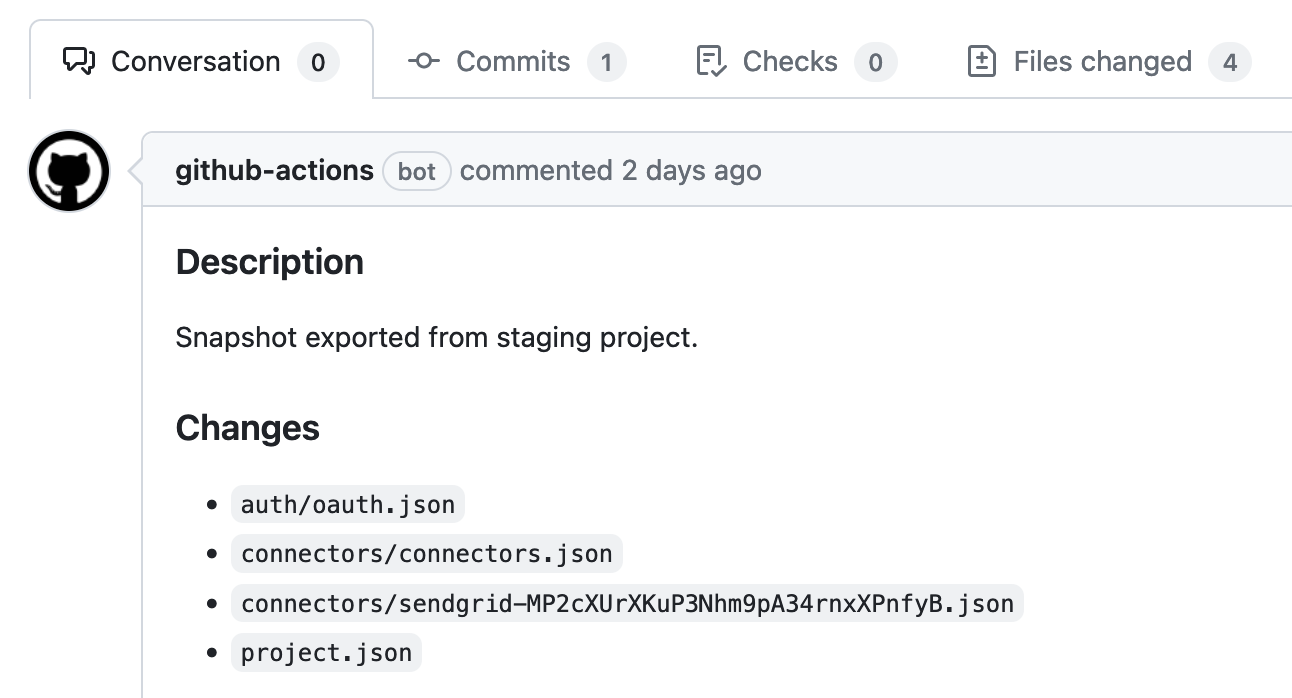Screen dimensions: 1292x698
Task: Switch to the Commits tab
Action: pos(517,61)
